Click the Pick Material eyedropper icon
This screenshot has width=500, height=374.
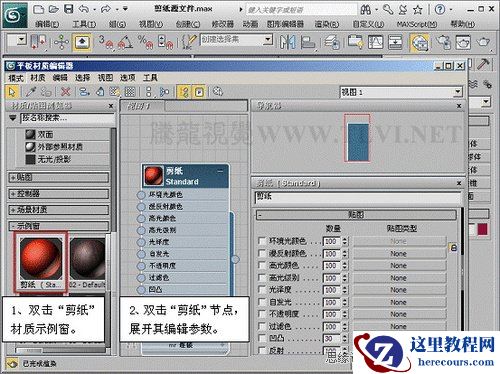[32, 92]
